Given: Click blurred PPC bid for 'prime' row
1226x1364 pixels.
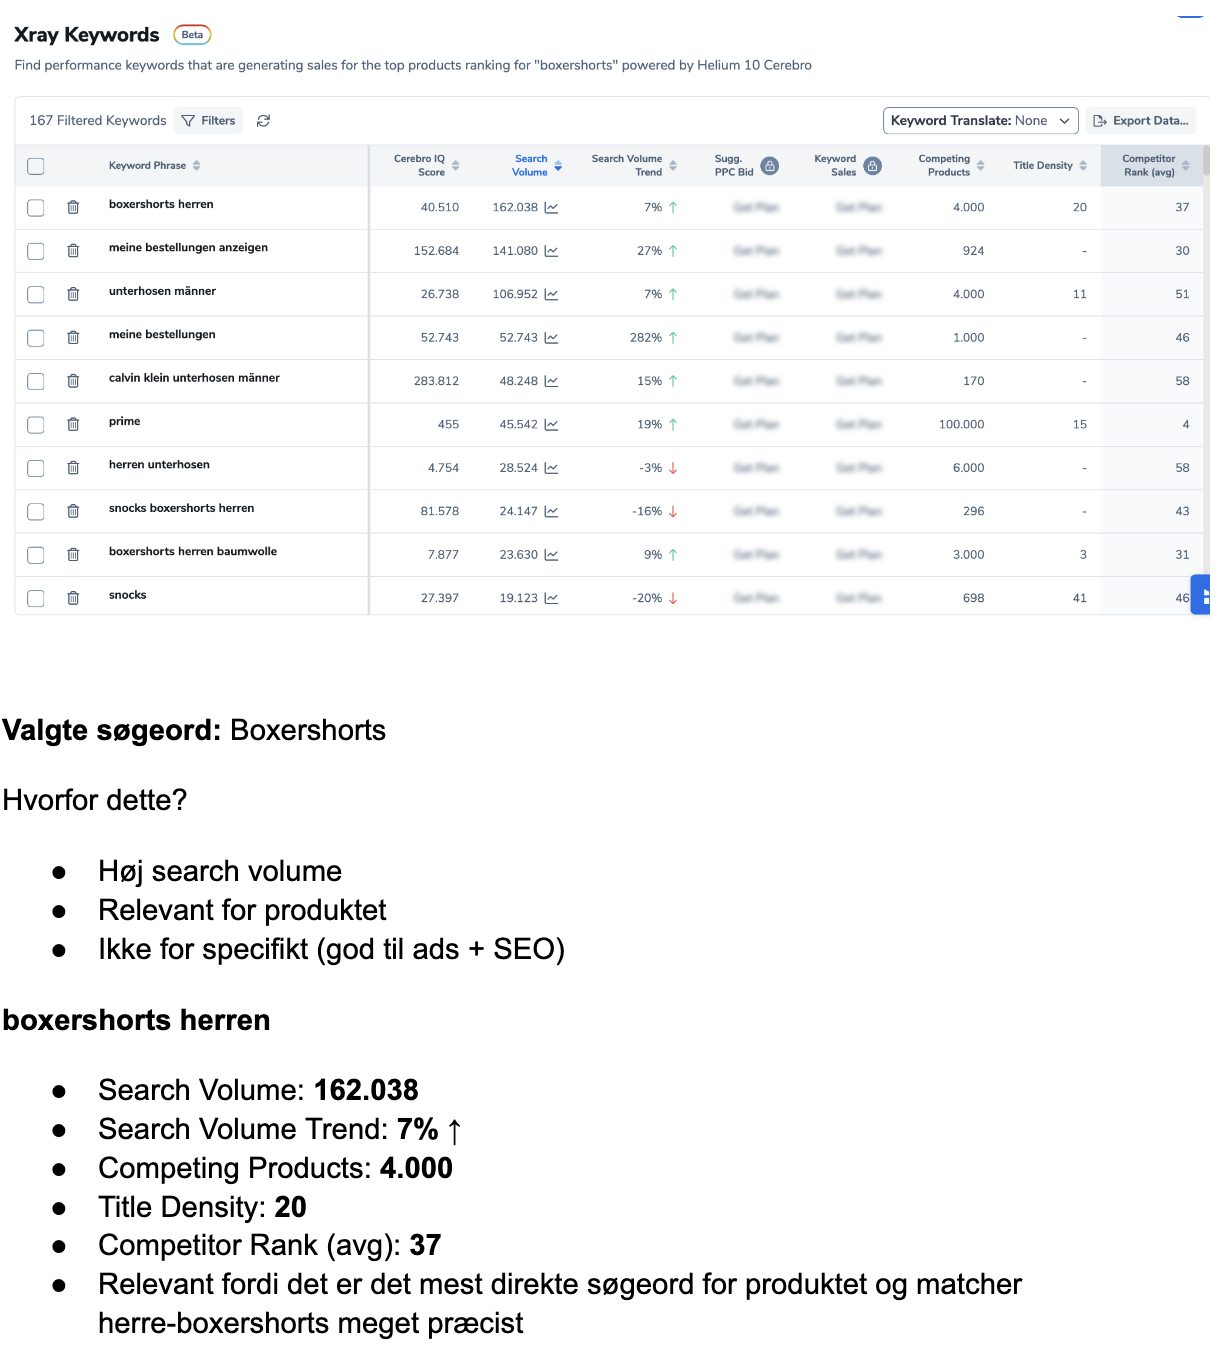Looking at the screenshot, I should click(756, 425).
